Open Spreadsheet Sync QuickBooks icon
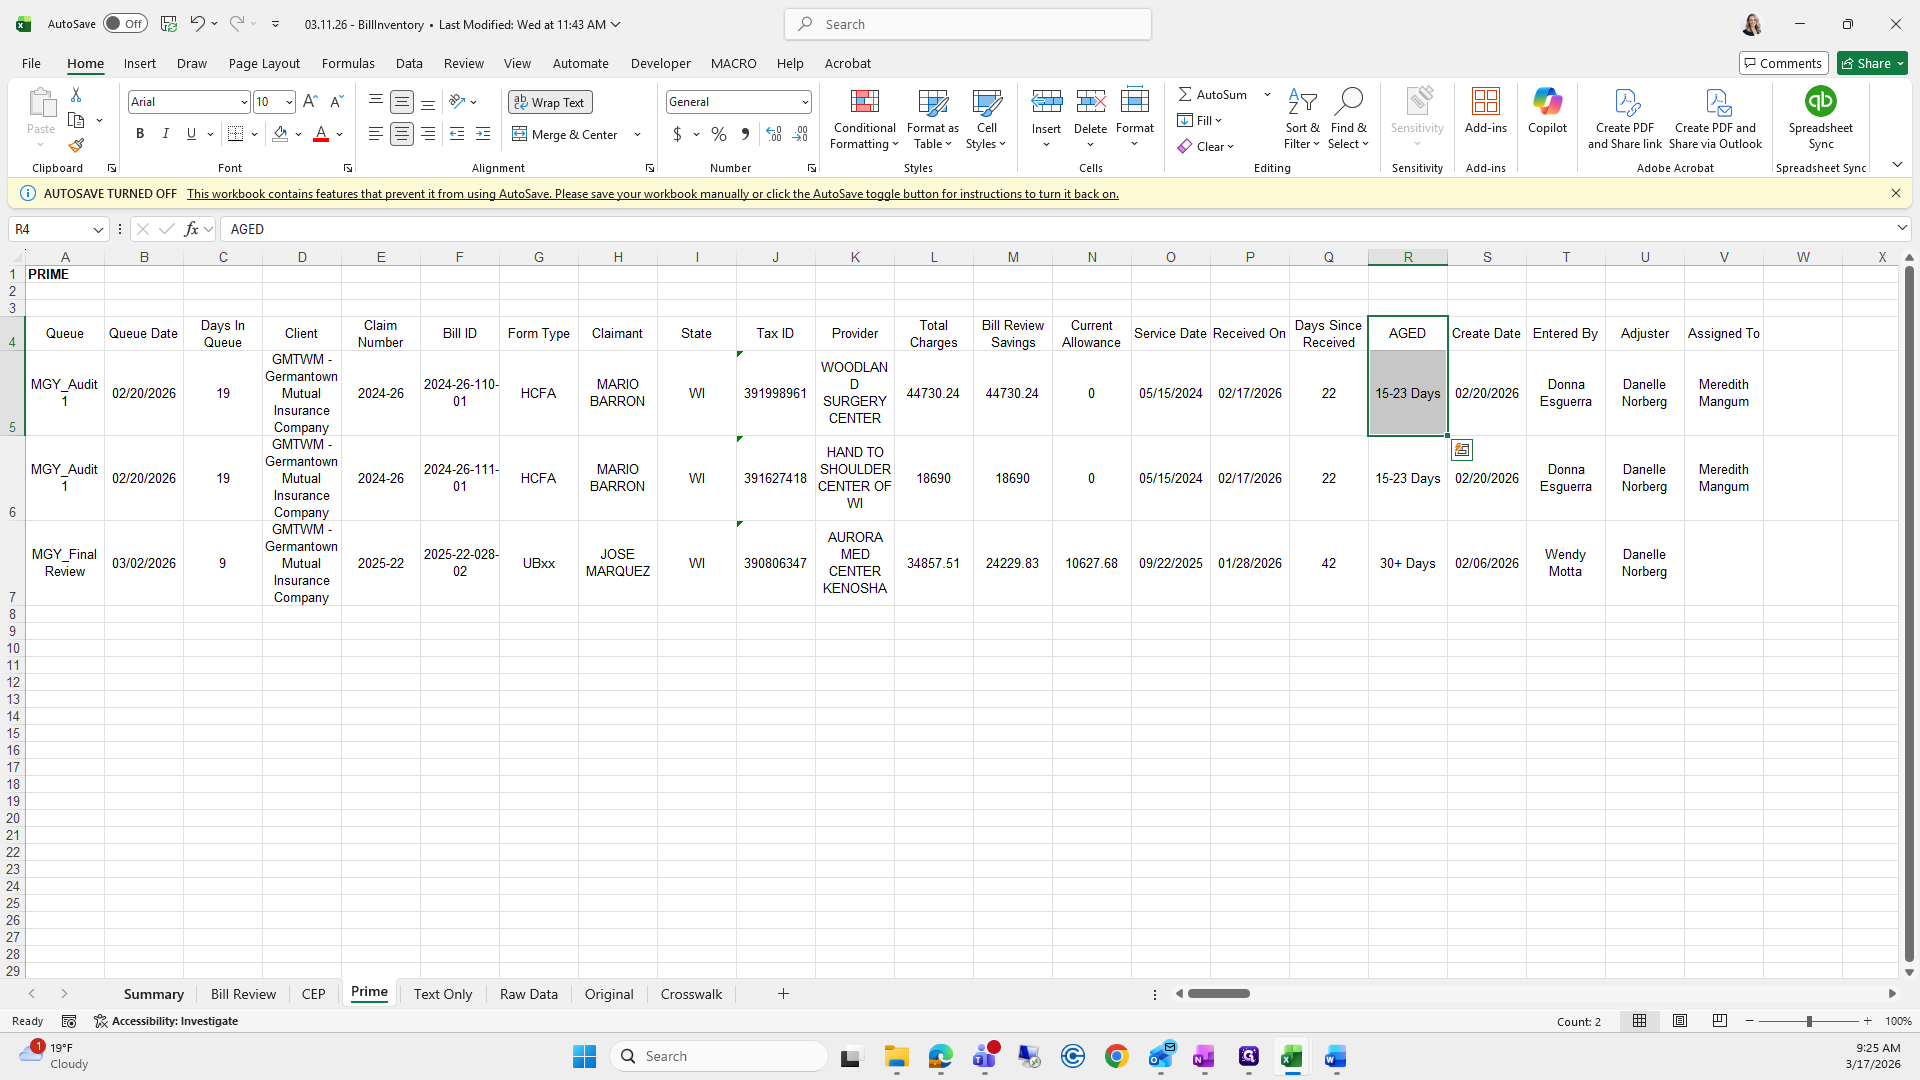 click(x=1820, y=102)
